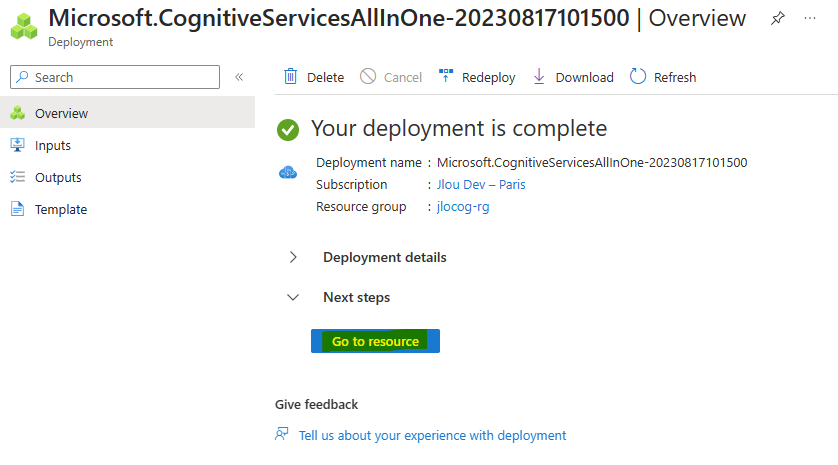Click the Delete toolbar label
838x465 pixels.
pyautogui.click(x=325, y=78)
